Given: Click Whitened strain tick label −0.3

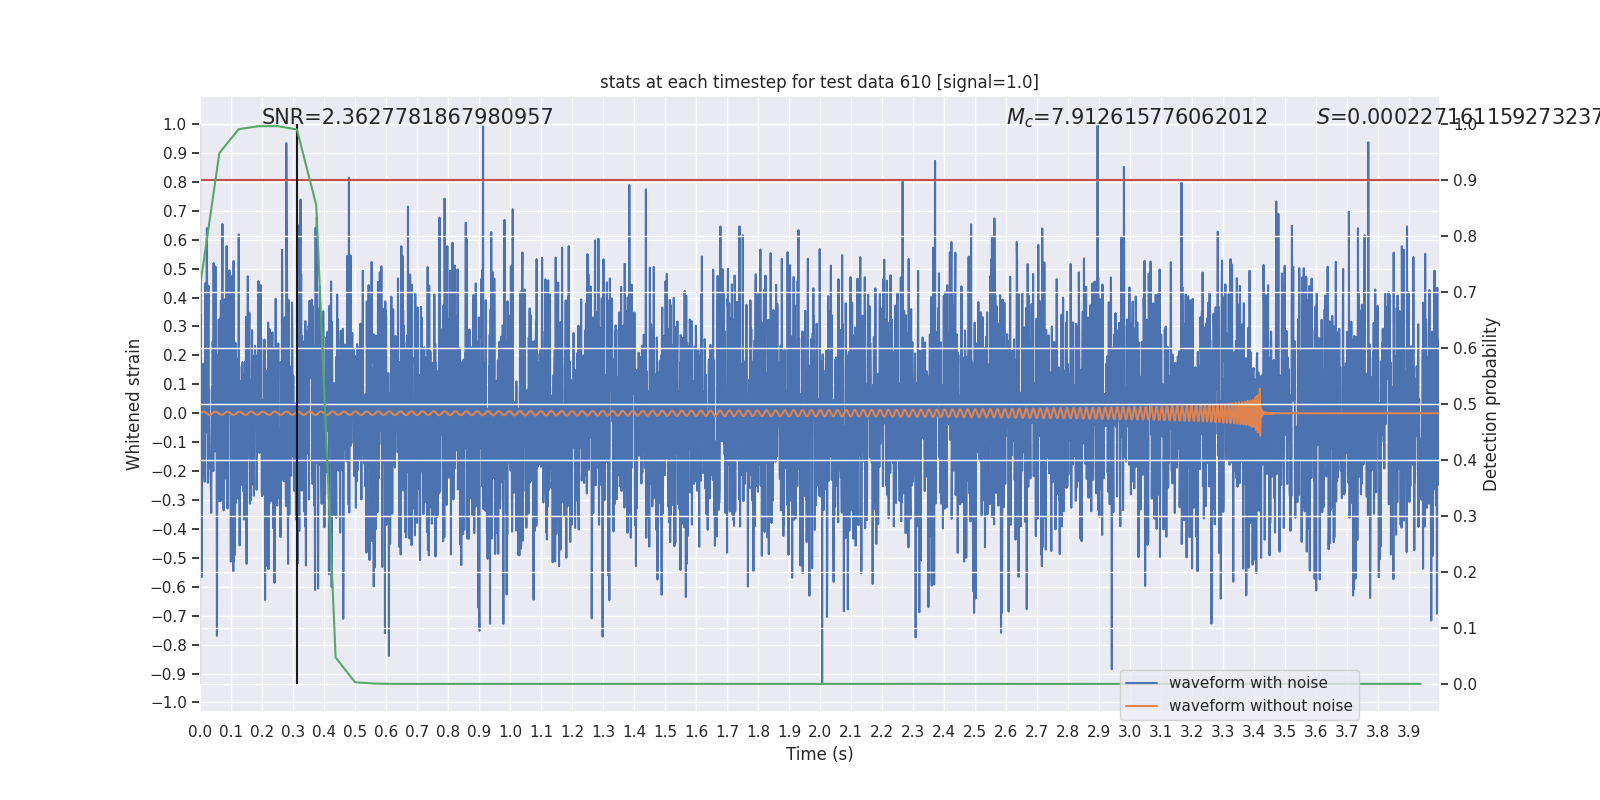Looking at the screenshot, I should 169,501.
